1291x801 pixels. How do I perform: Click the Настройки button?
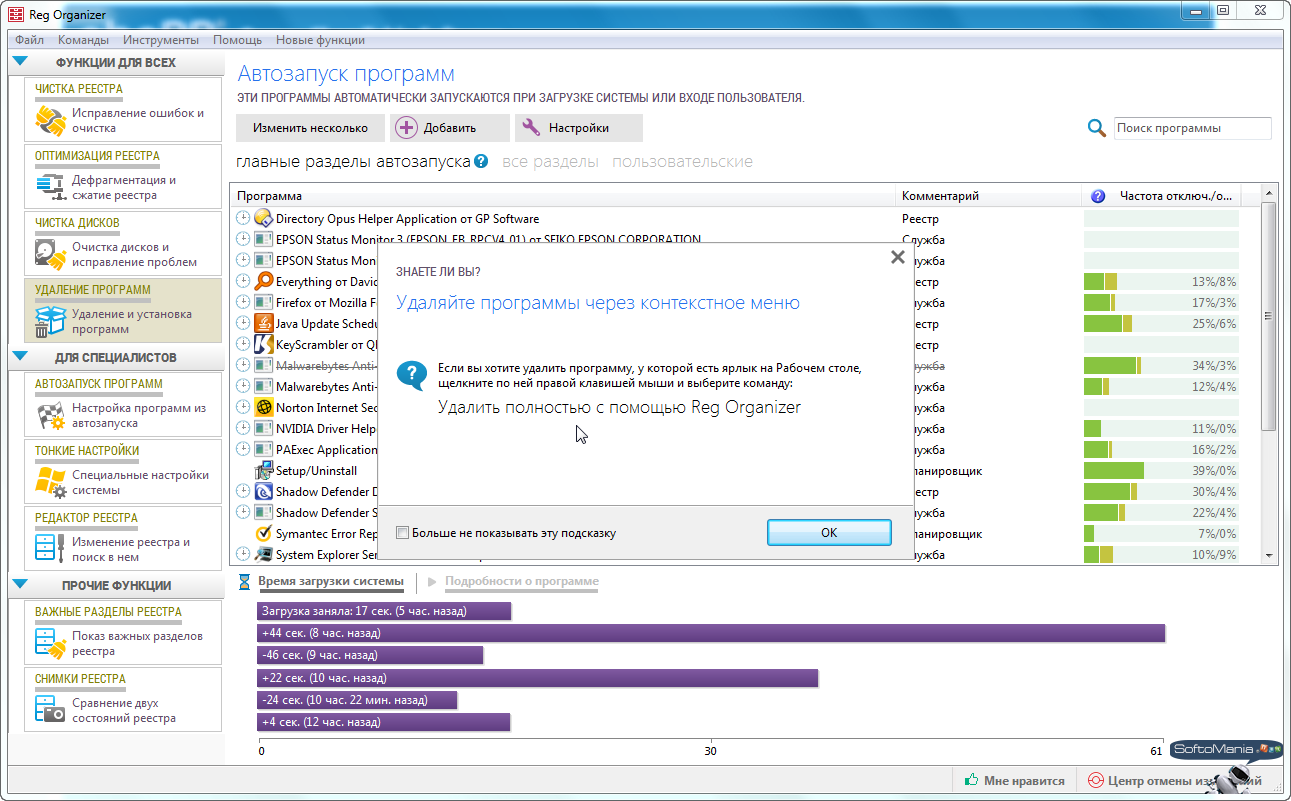coord(579,128)
